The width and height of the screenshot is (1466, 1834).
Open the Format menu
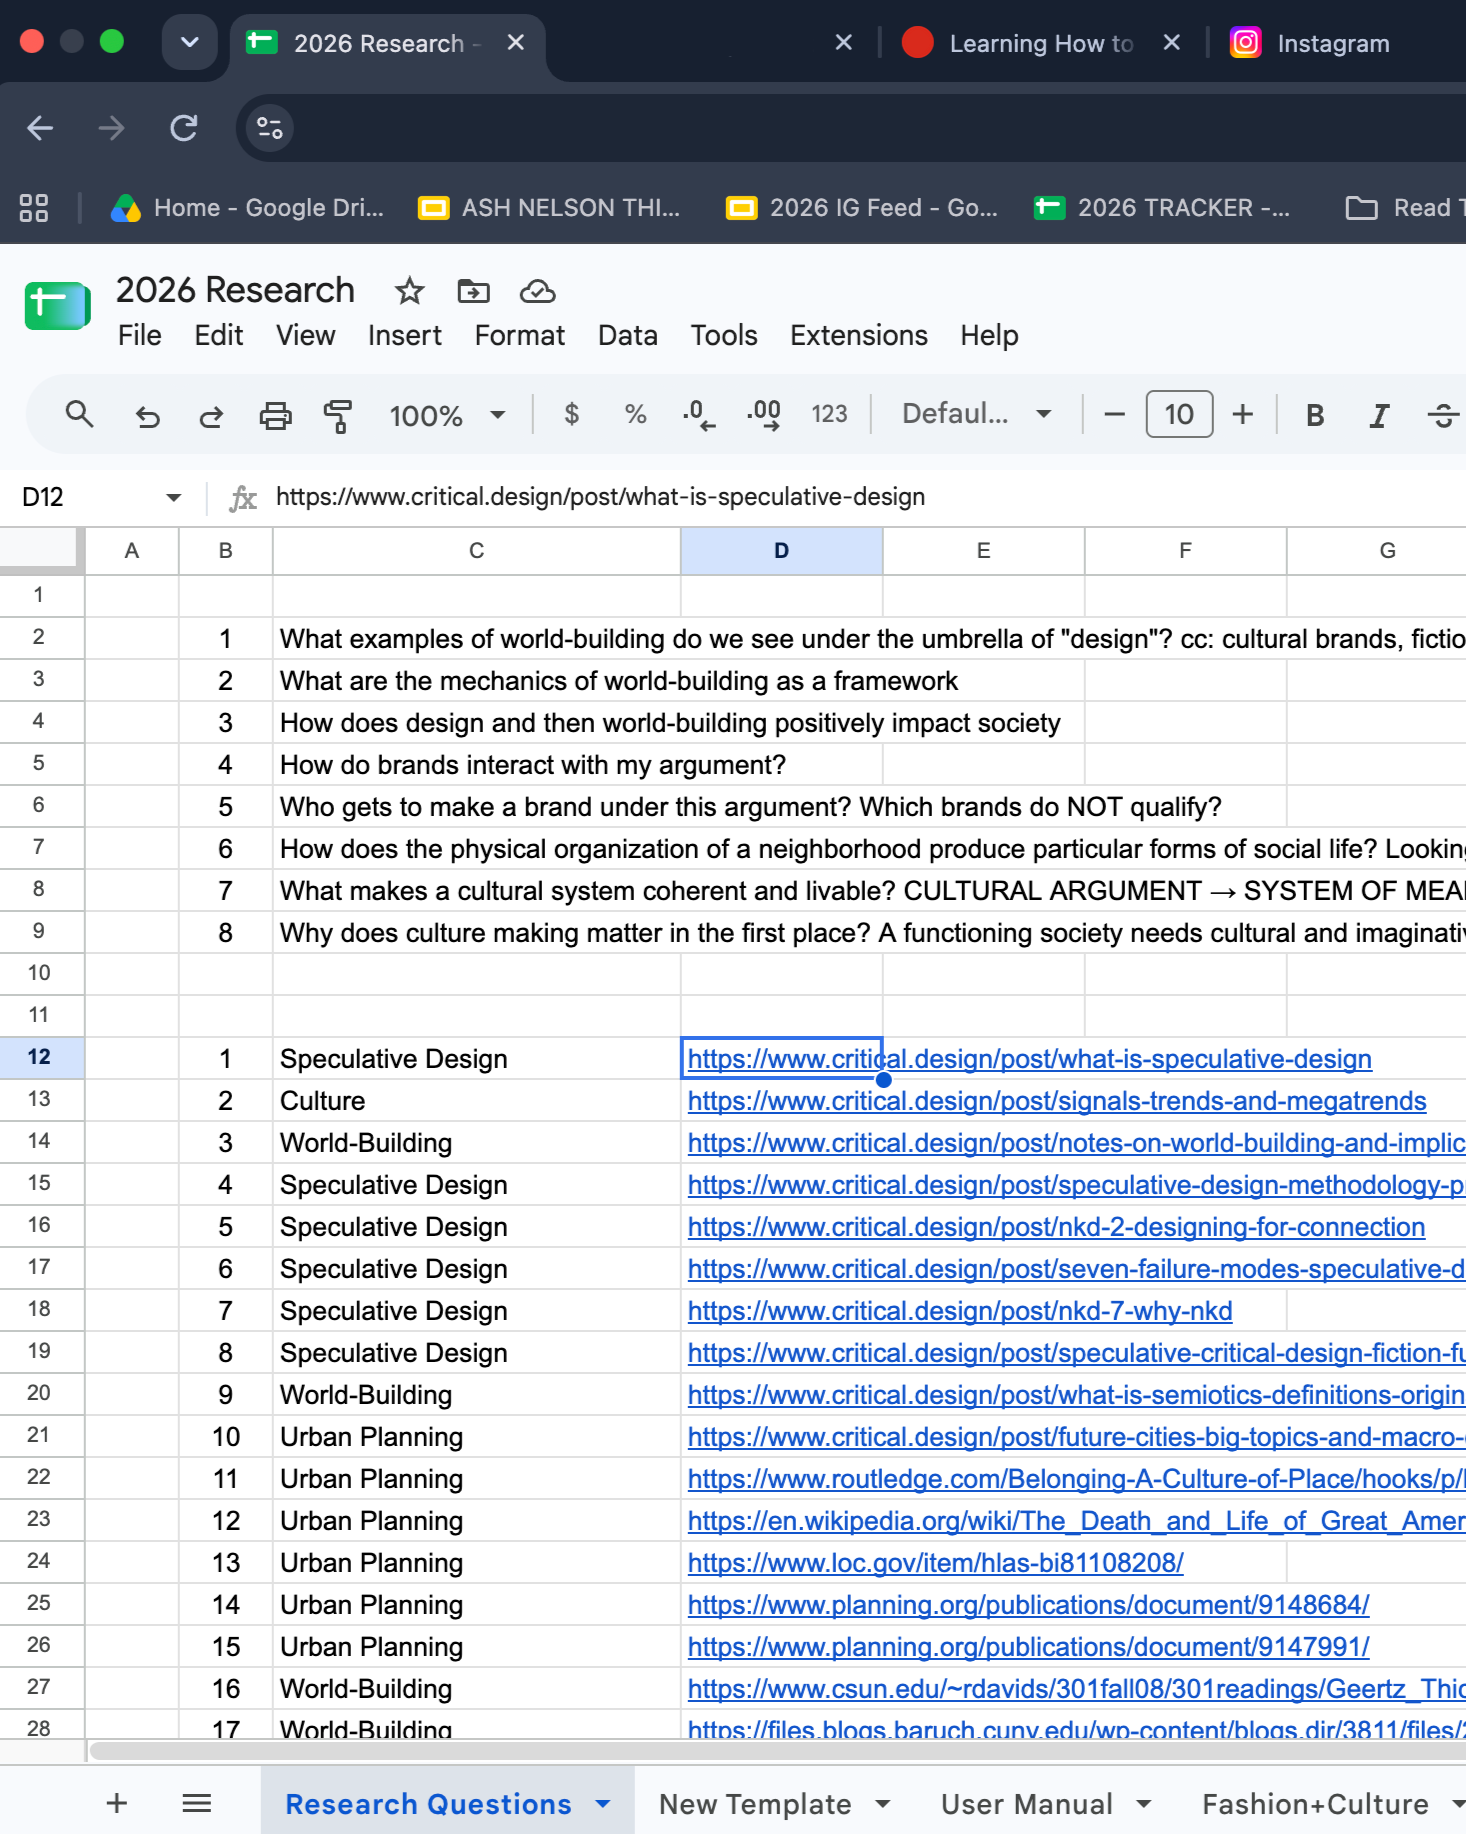(x=519, y=336)
